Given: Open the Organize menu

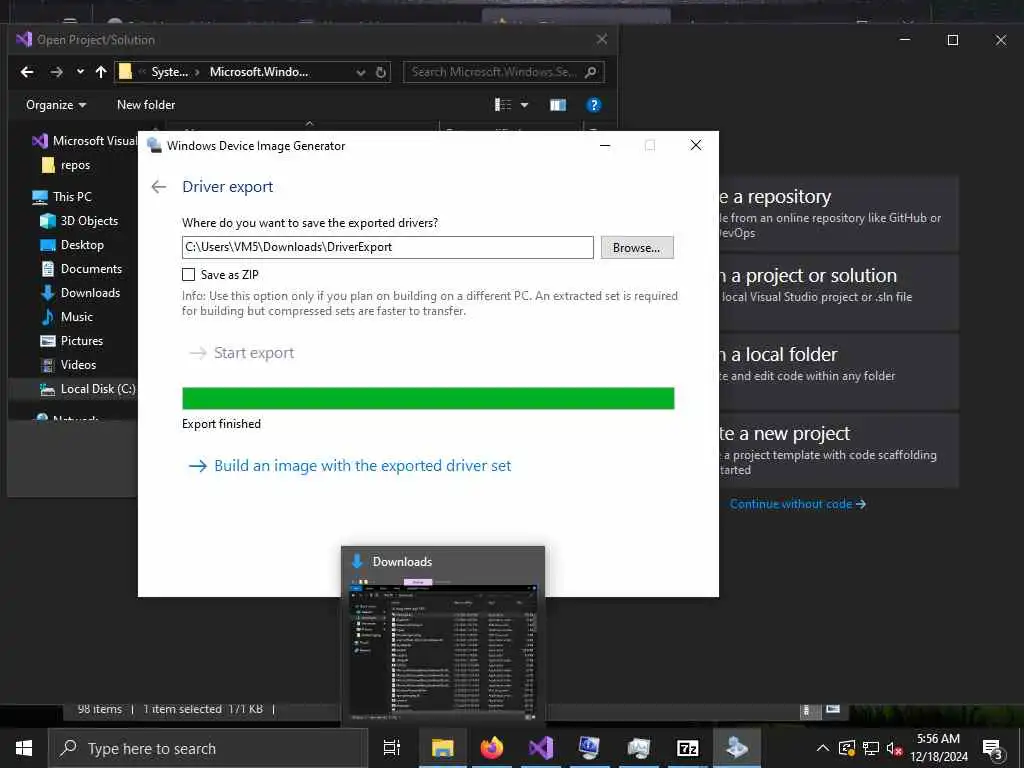Looking at the screenshot, I should pos(56,105).
